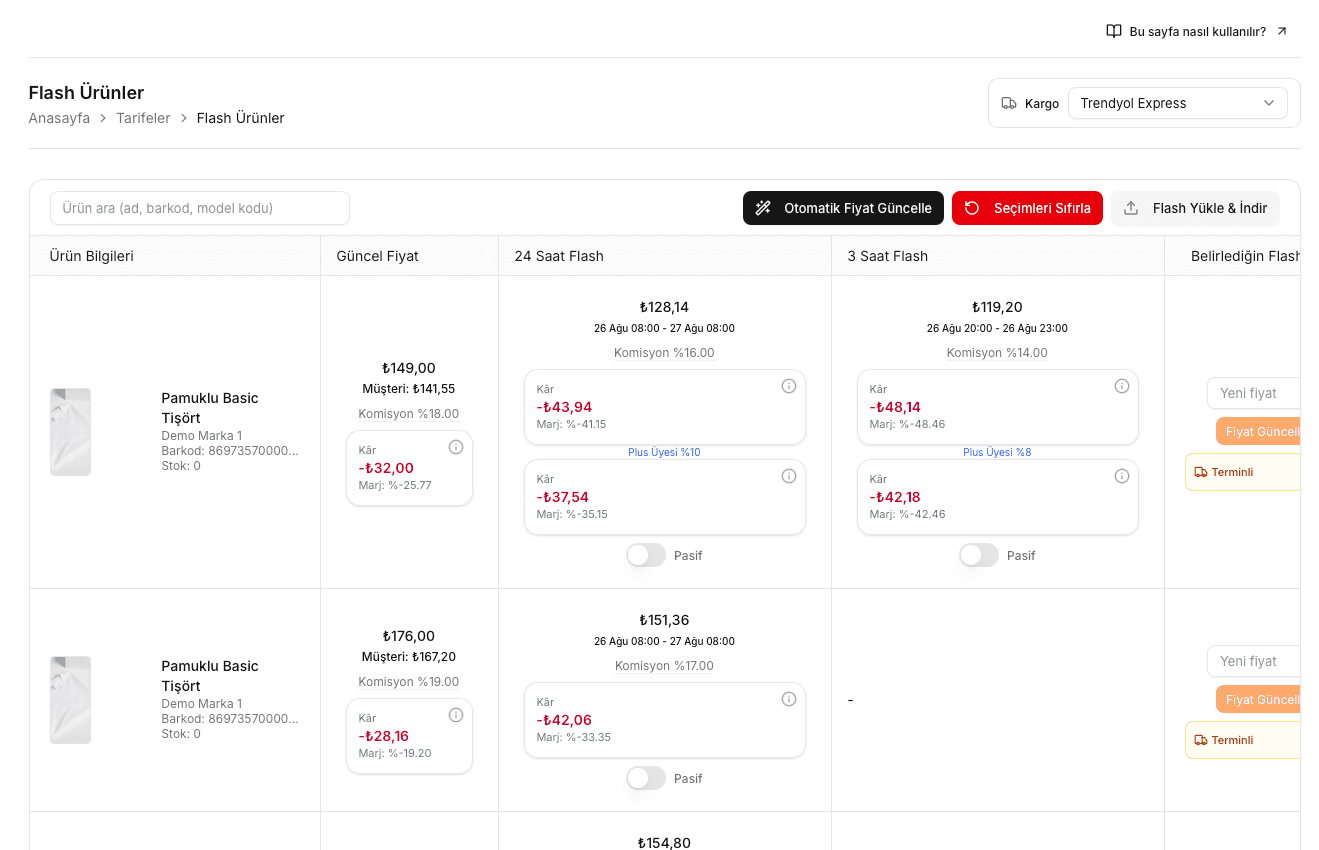Click Yeni fiyat input in ₺176,00 row
The image size is (1319, 850).
pyautogui.click(x=1254, y=661)
